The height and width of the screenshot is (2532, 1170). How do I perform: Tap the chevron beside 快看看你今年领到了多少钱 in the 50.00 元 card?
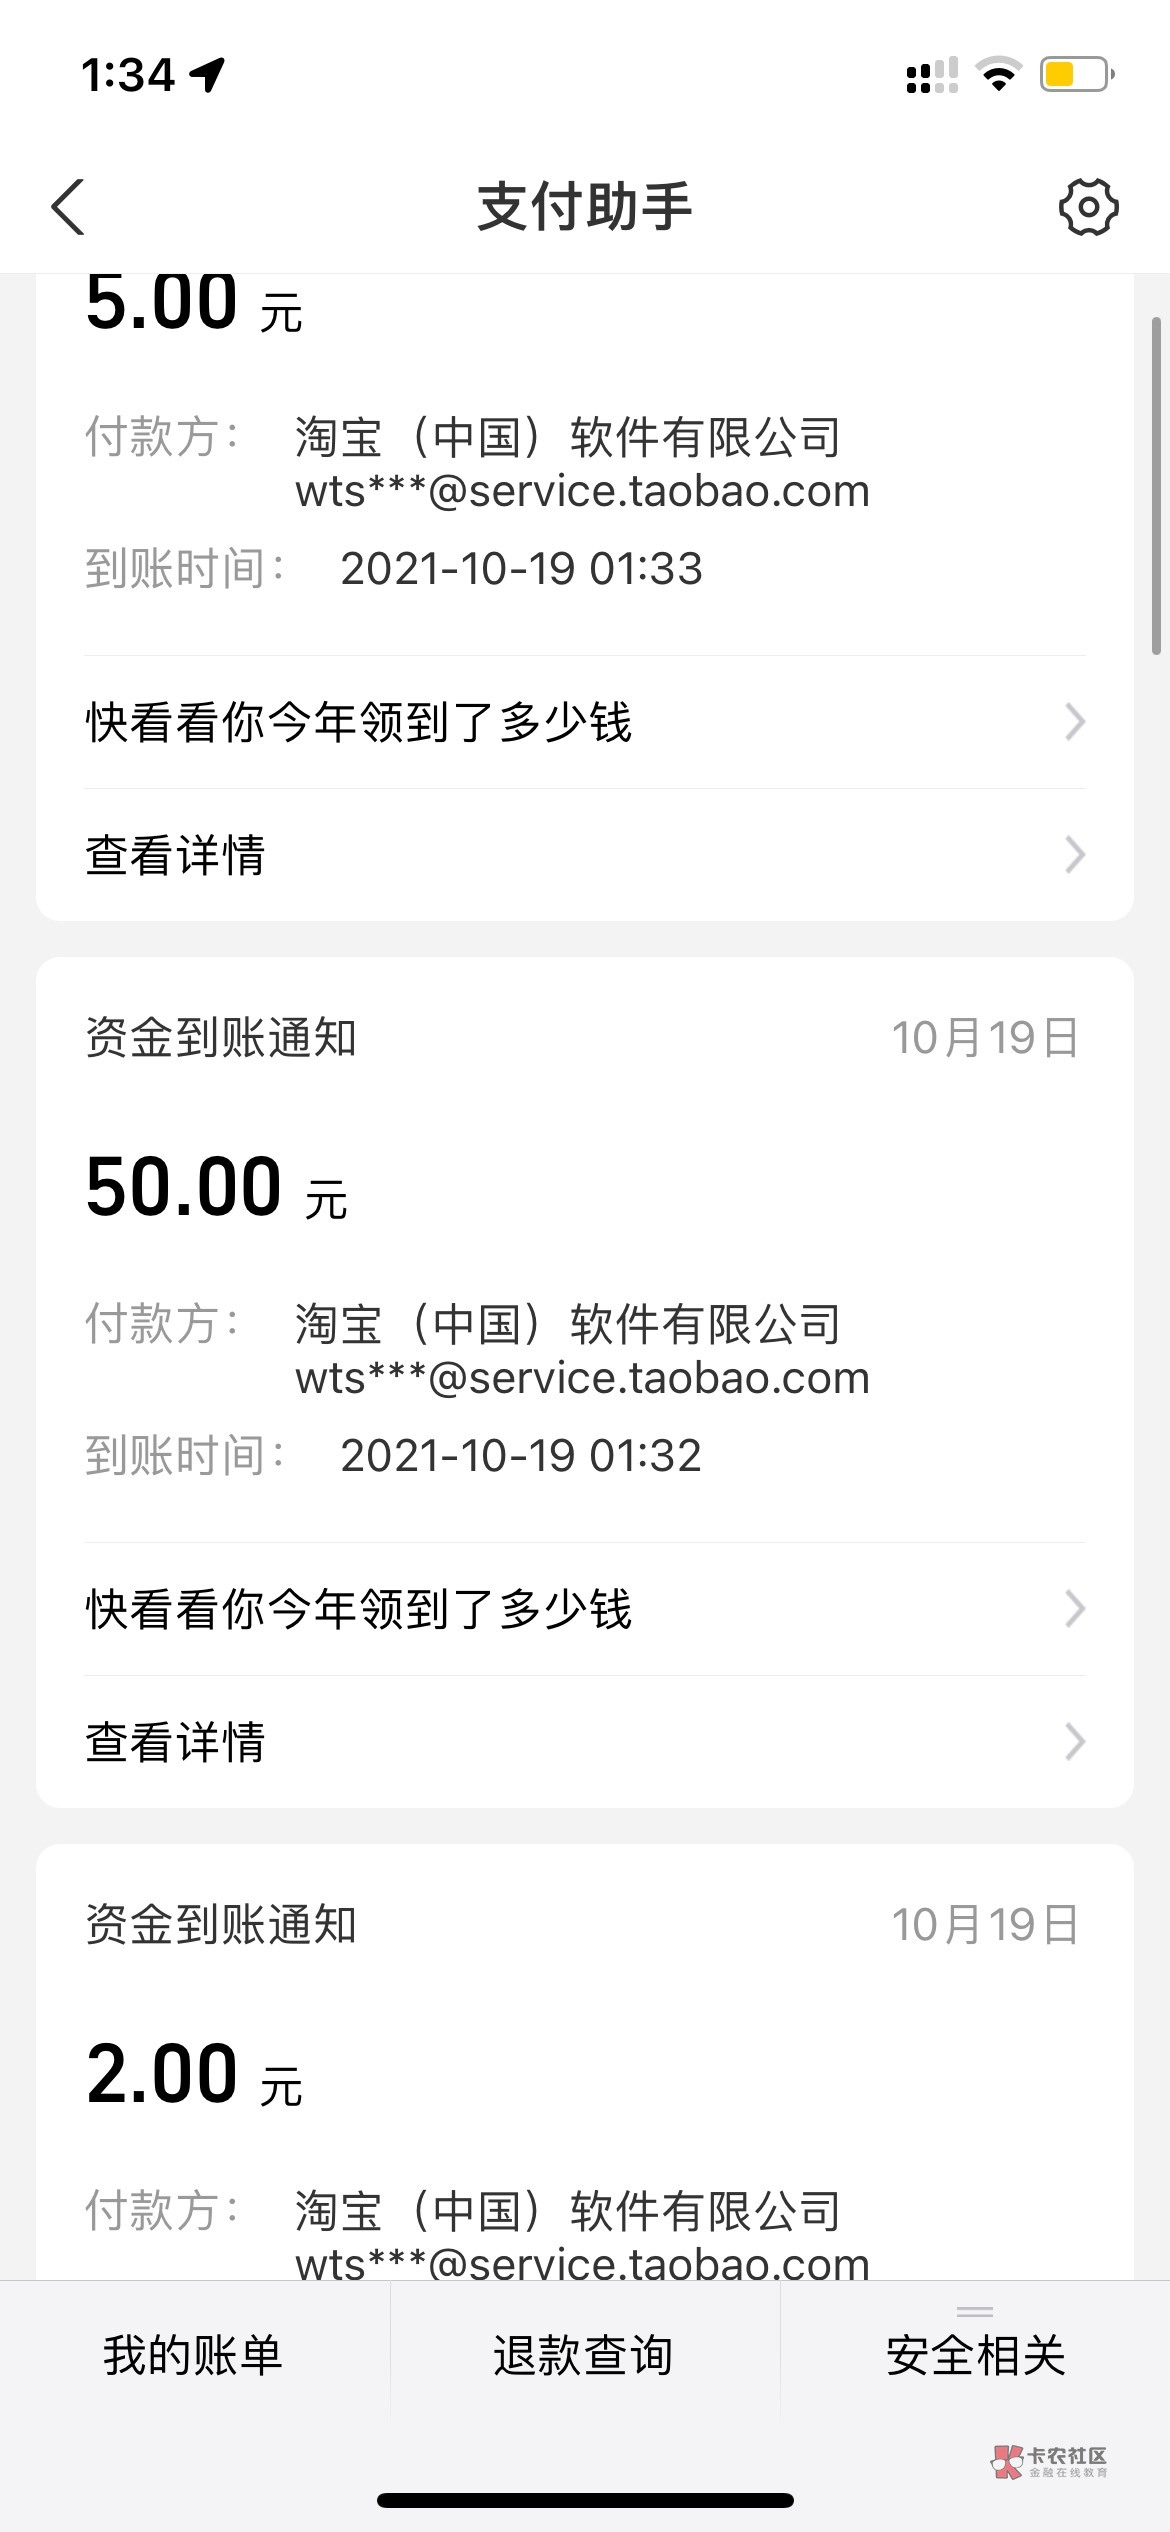coord(1075,1609)
